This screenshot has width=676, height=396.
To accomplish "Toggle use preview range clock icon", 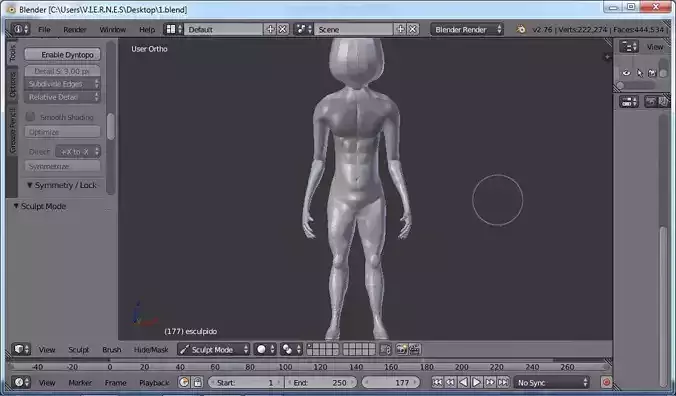I will coord(184,382).
